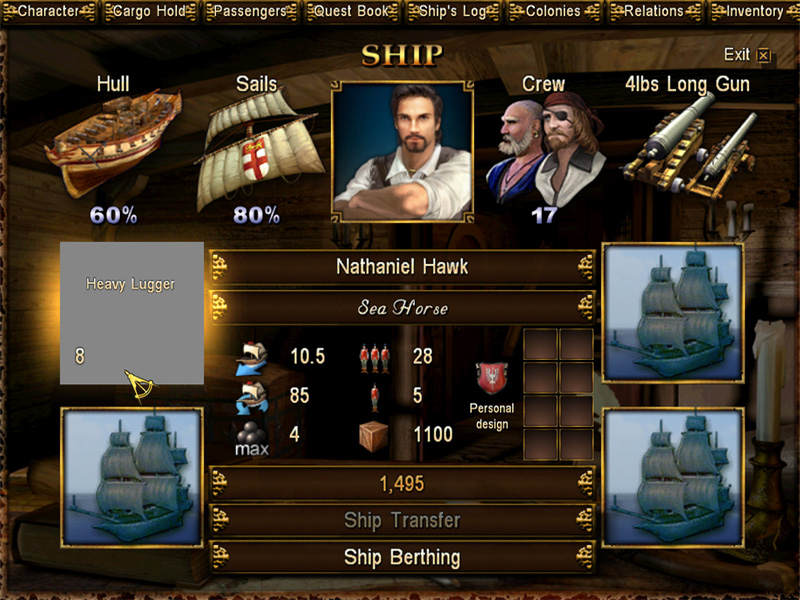800x600 pixels.
Task: Open the Ship's Log tab
Action: coord(453,11)
